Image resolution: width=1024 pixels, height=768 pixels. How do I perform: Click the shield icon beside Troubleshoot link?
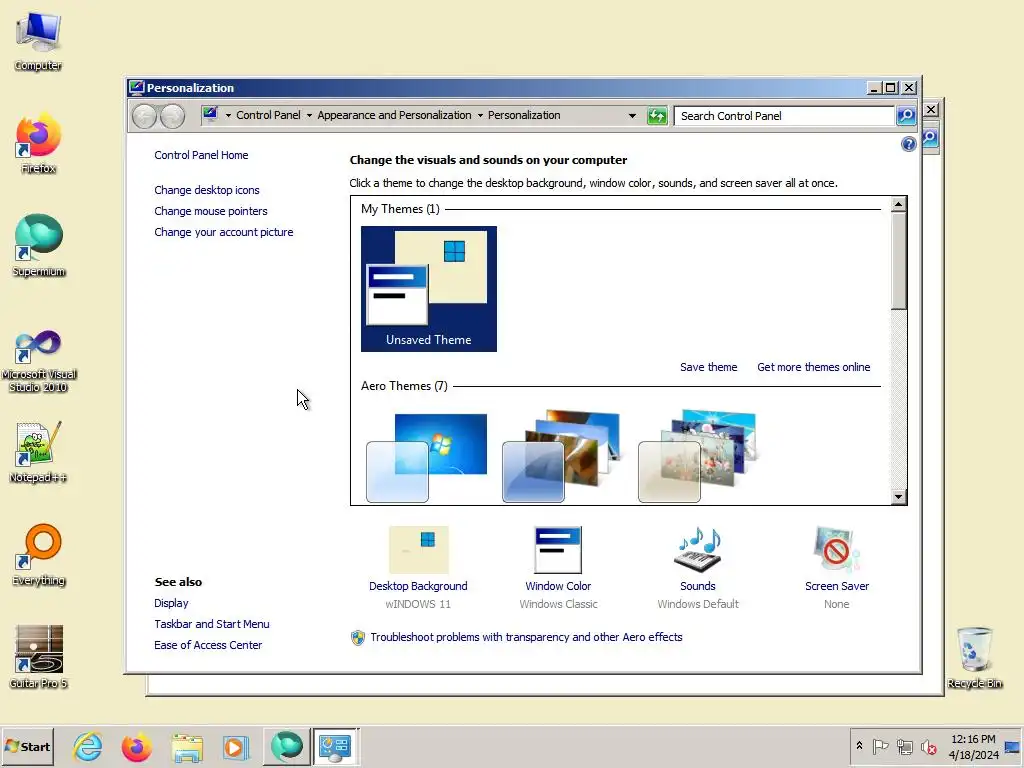tap(358, 637)
